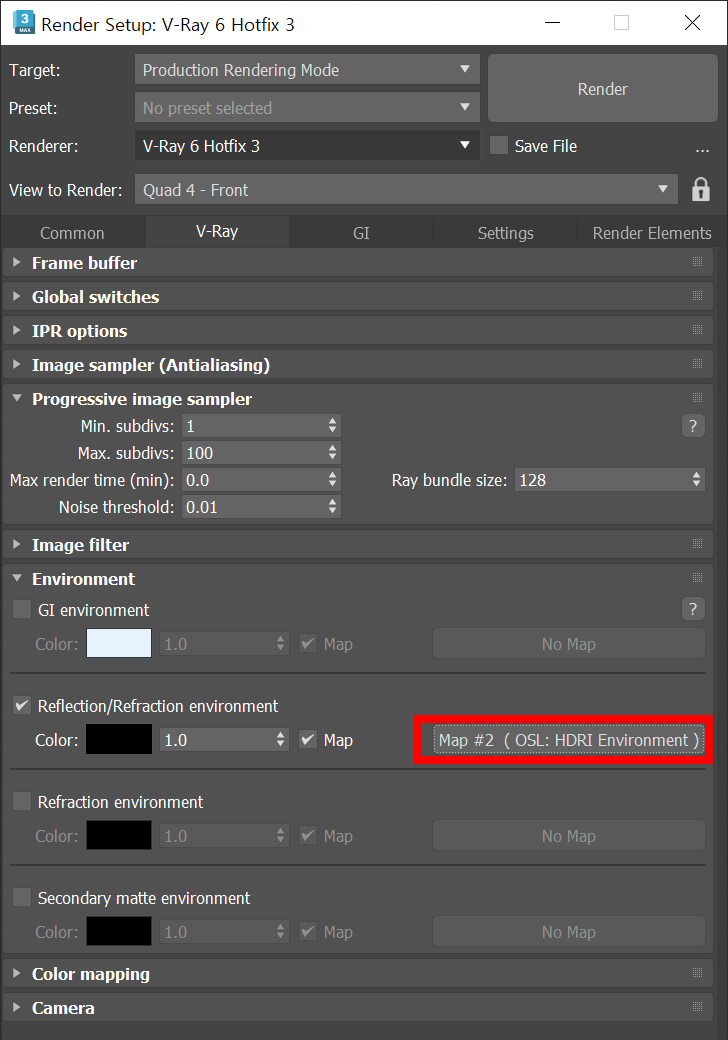The image size is (728, 1040).
Task: Enable Refraction environment checkbox
Action: tap(22, 801)
